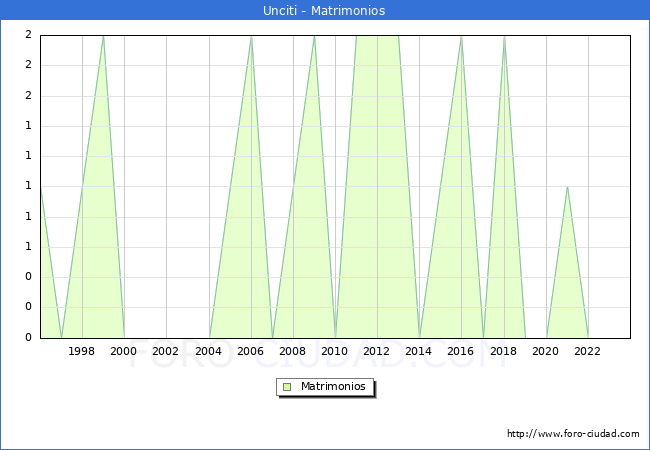Click the chart title 'Unciti - Matrimonios'
This screenshot has width=650, height=450.
click(x=324, y=10)
